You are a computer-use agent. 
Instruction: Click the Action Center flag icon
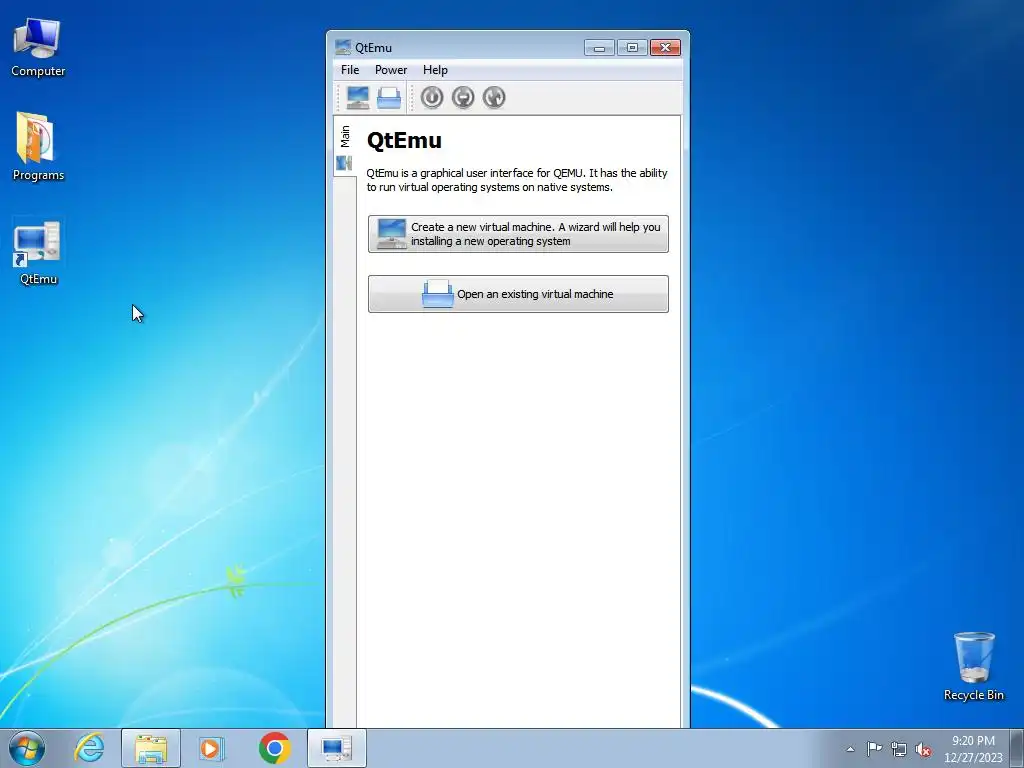pyautogui.click(x=874, y=748)
